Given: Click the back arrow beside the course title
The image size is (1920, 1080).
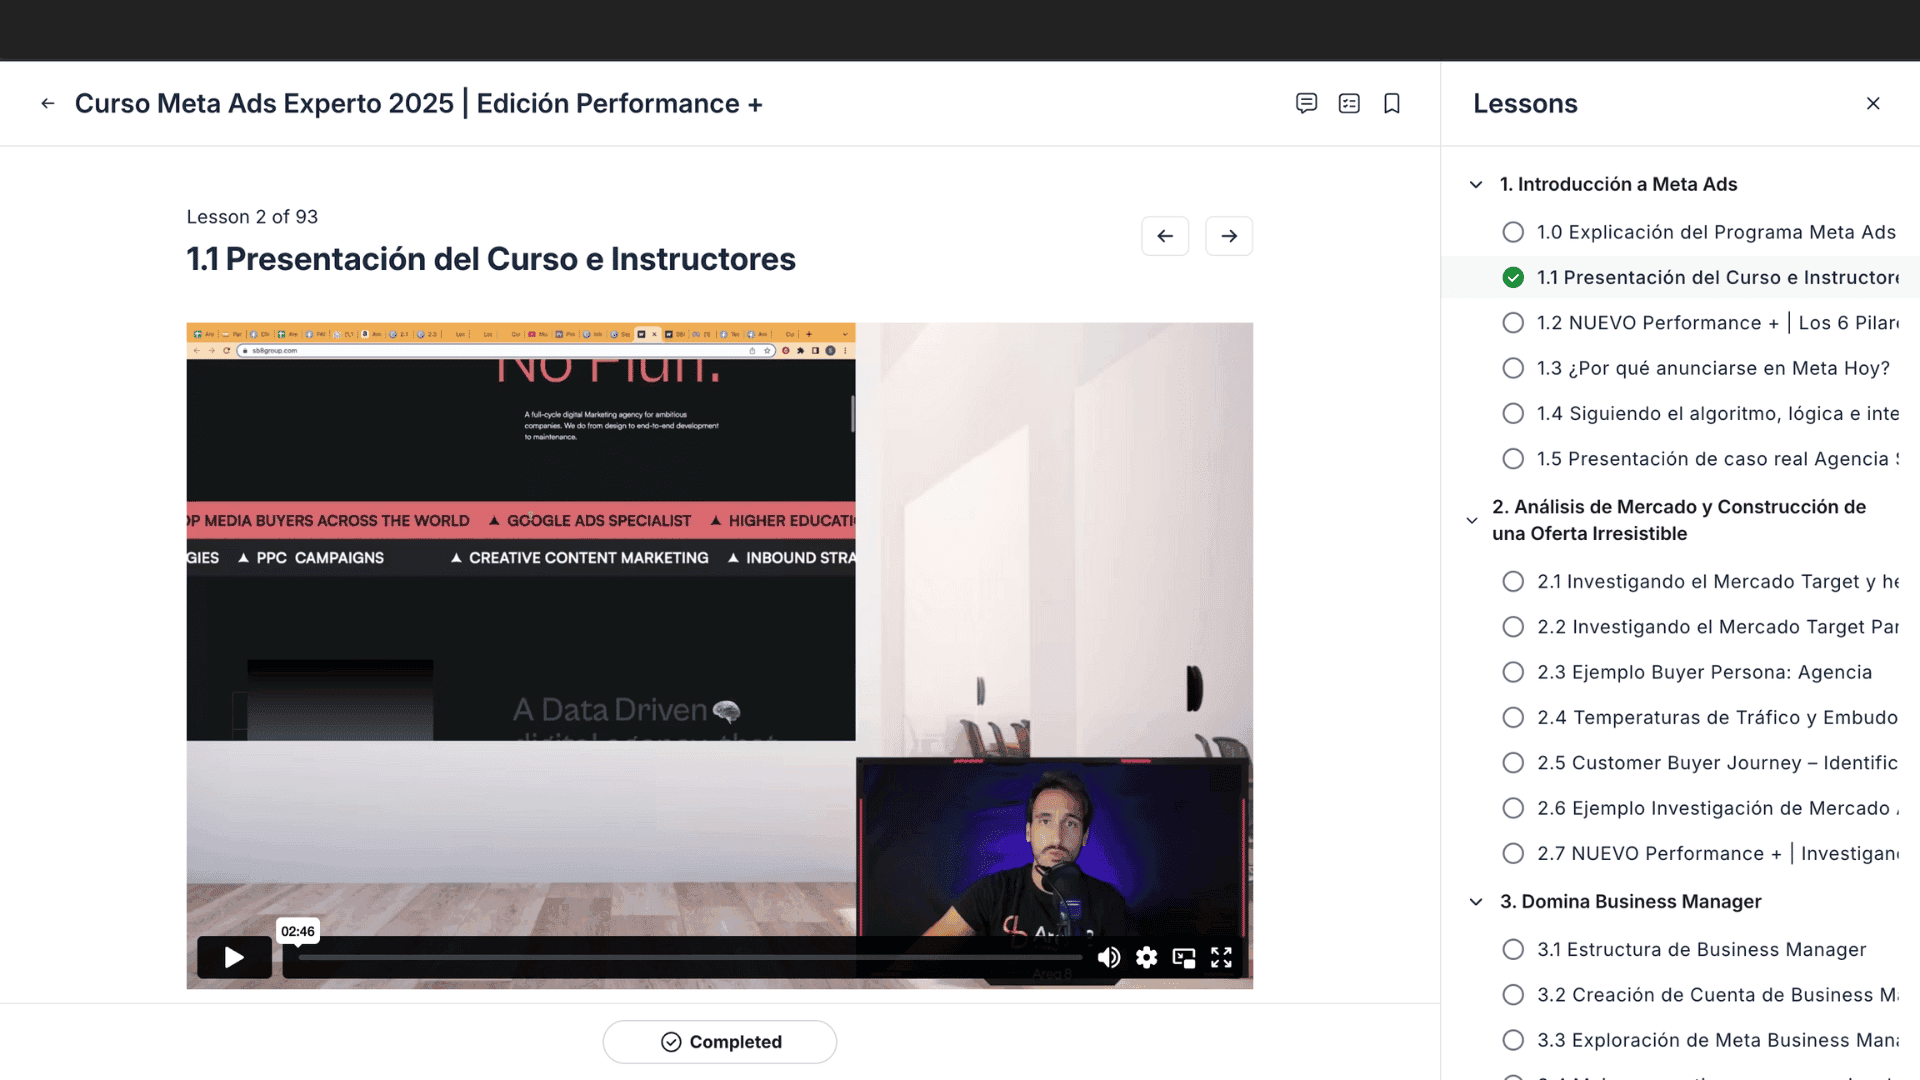Looking at the screenshot, I should pos(48,103).
